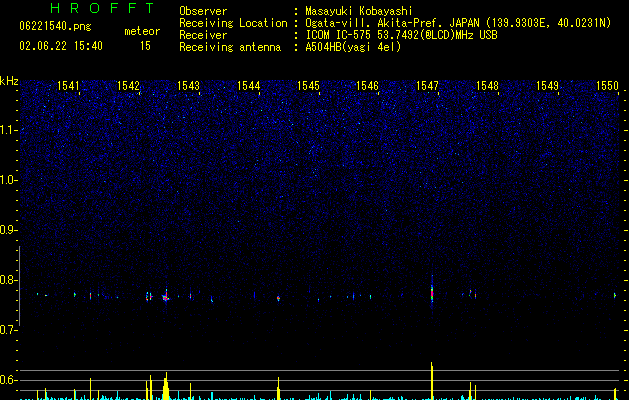Click the 1541 time marker
This screenshot has width=629, height=400.
coord(69,86)
